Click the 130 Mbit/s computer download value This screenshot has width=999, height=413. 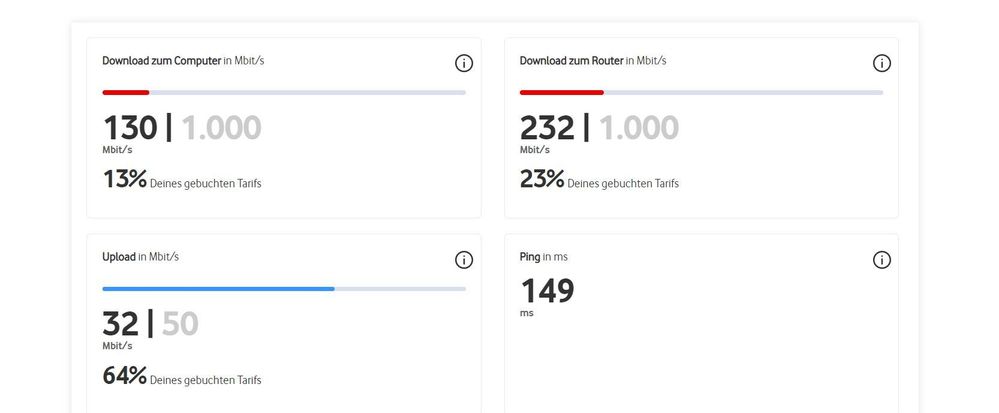(130, 128)
